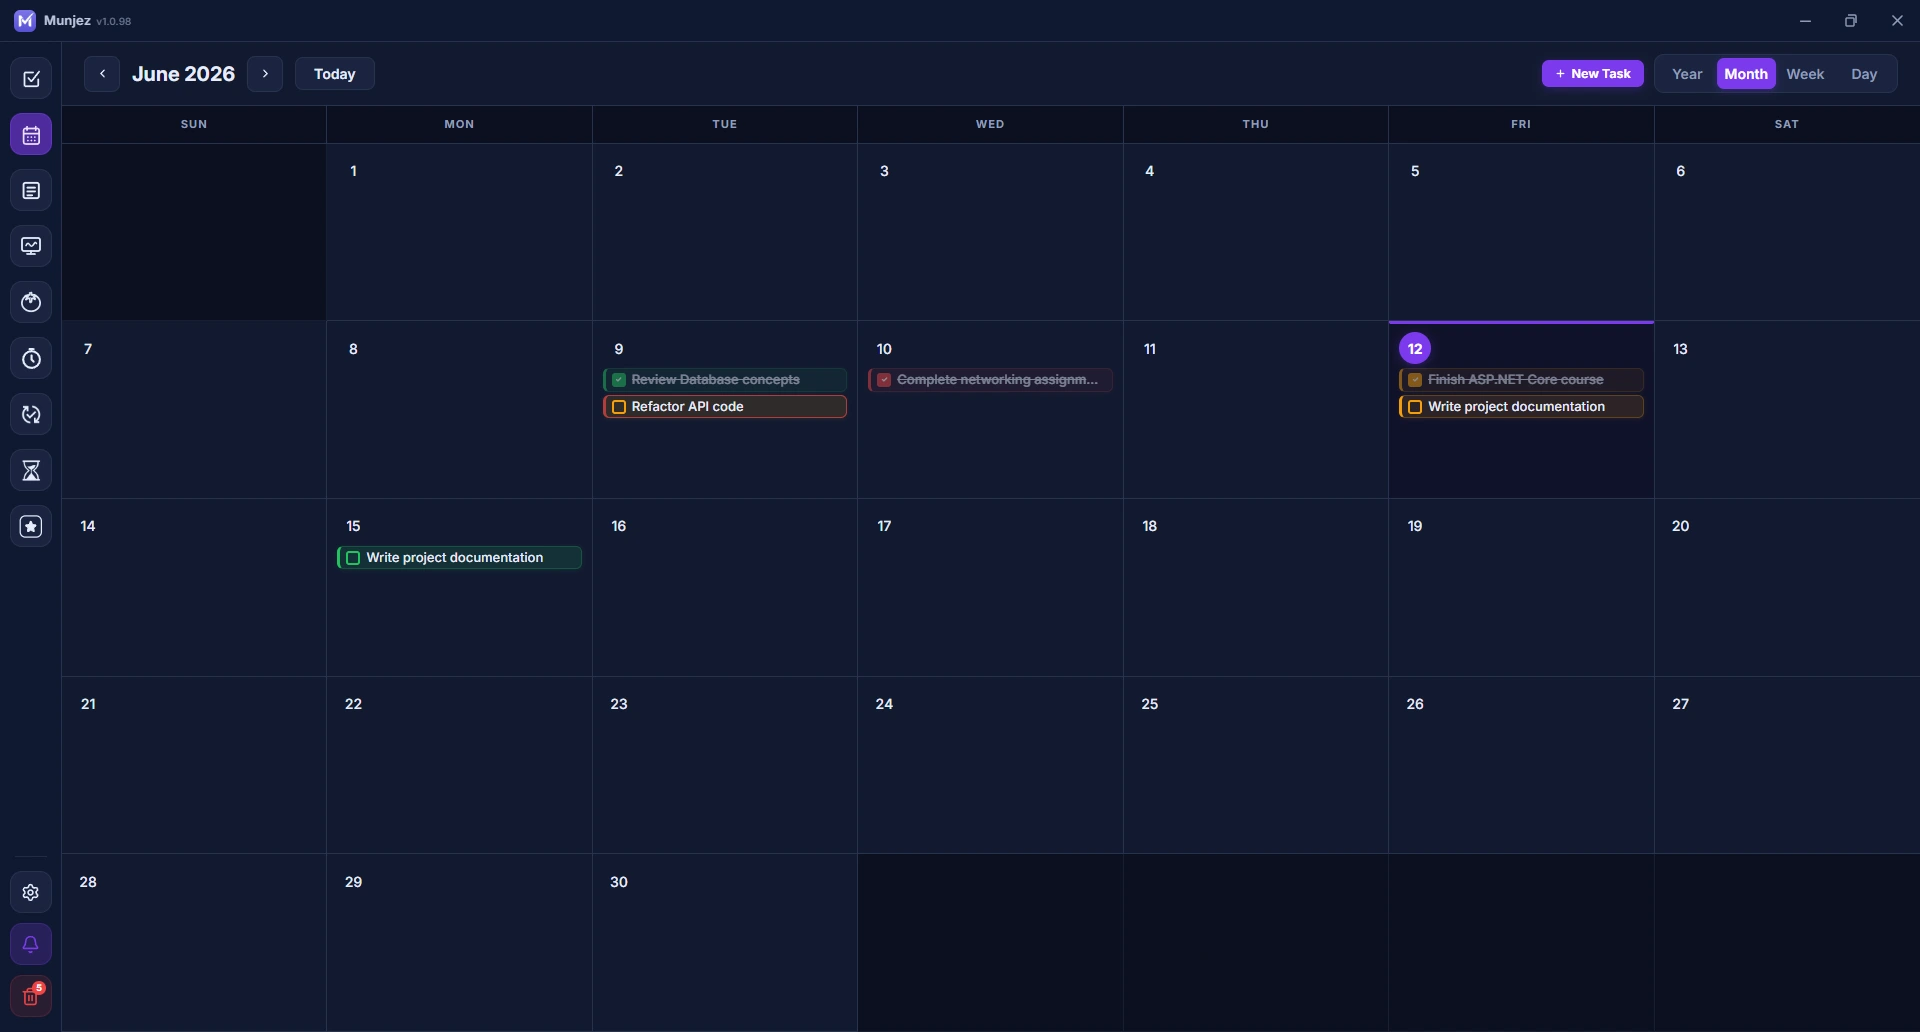This screenshot has height=1032, width=1920.
Task: Select the Calendar sidebar icon
Action: [x=31, y=135]
